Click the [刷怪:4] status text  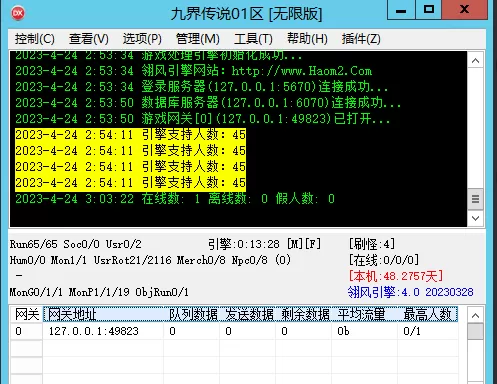(372, 244)
